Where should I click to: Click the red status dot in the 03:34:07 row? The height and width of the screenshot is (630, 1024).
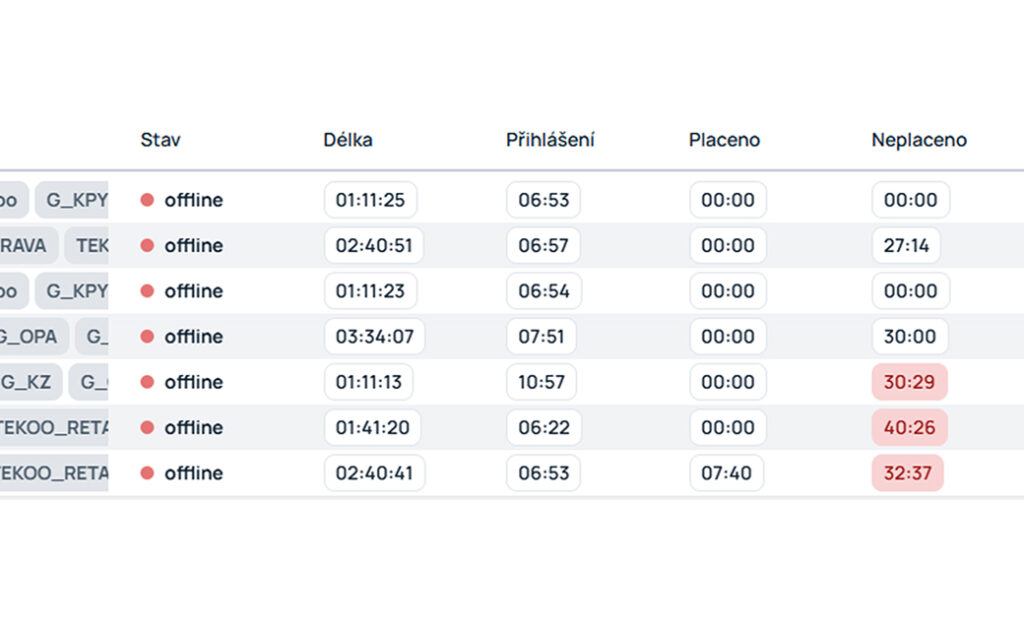147,336
